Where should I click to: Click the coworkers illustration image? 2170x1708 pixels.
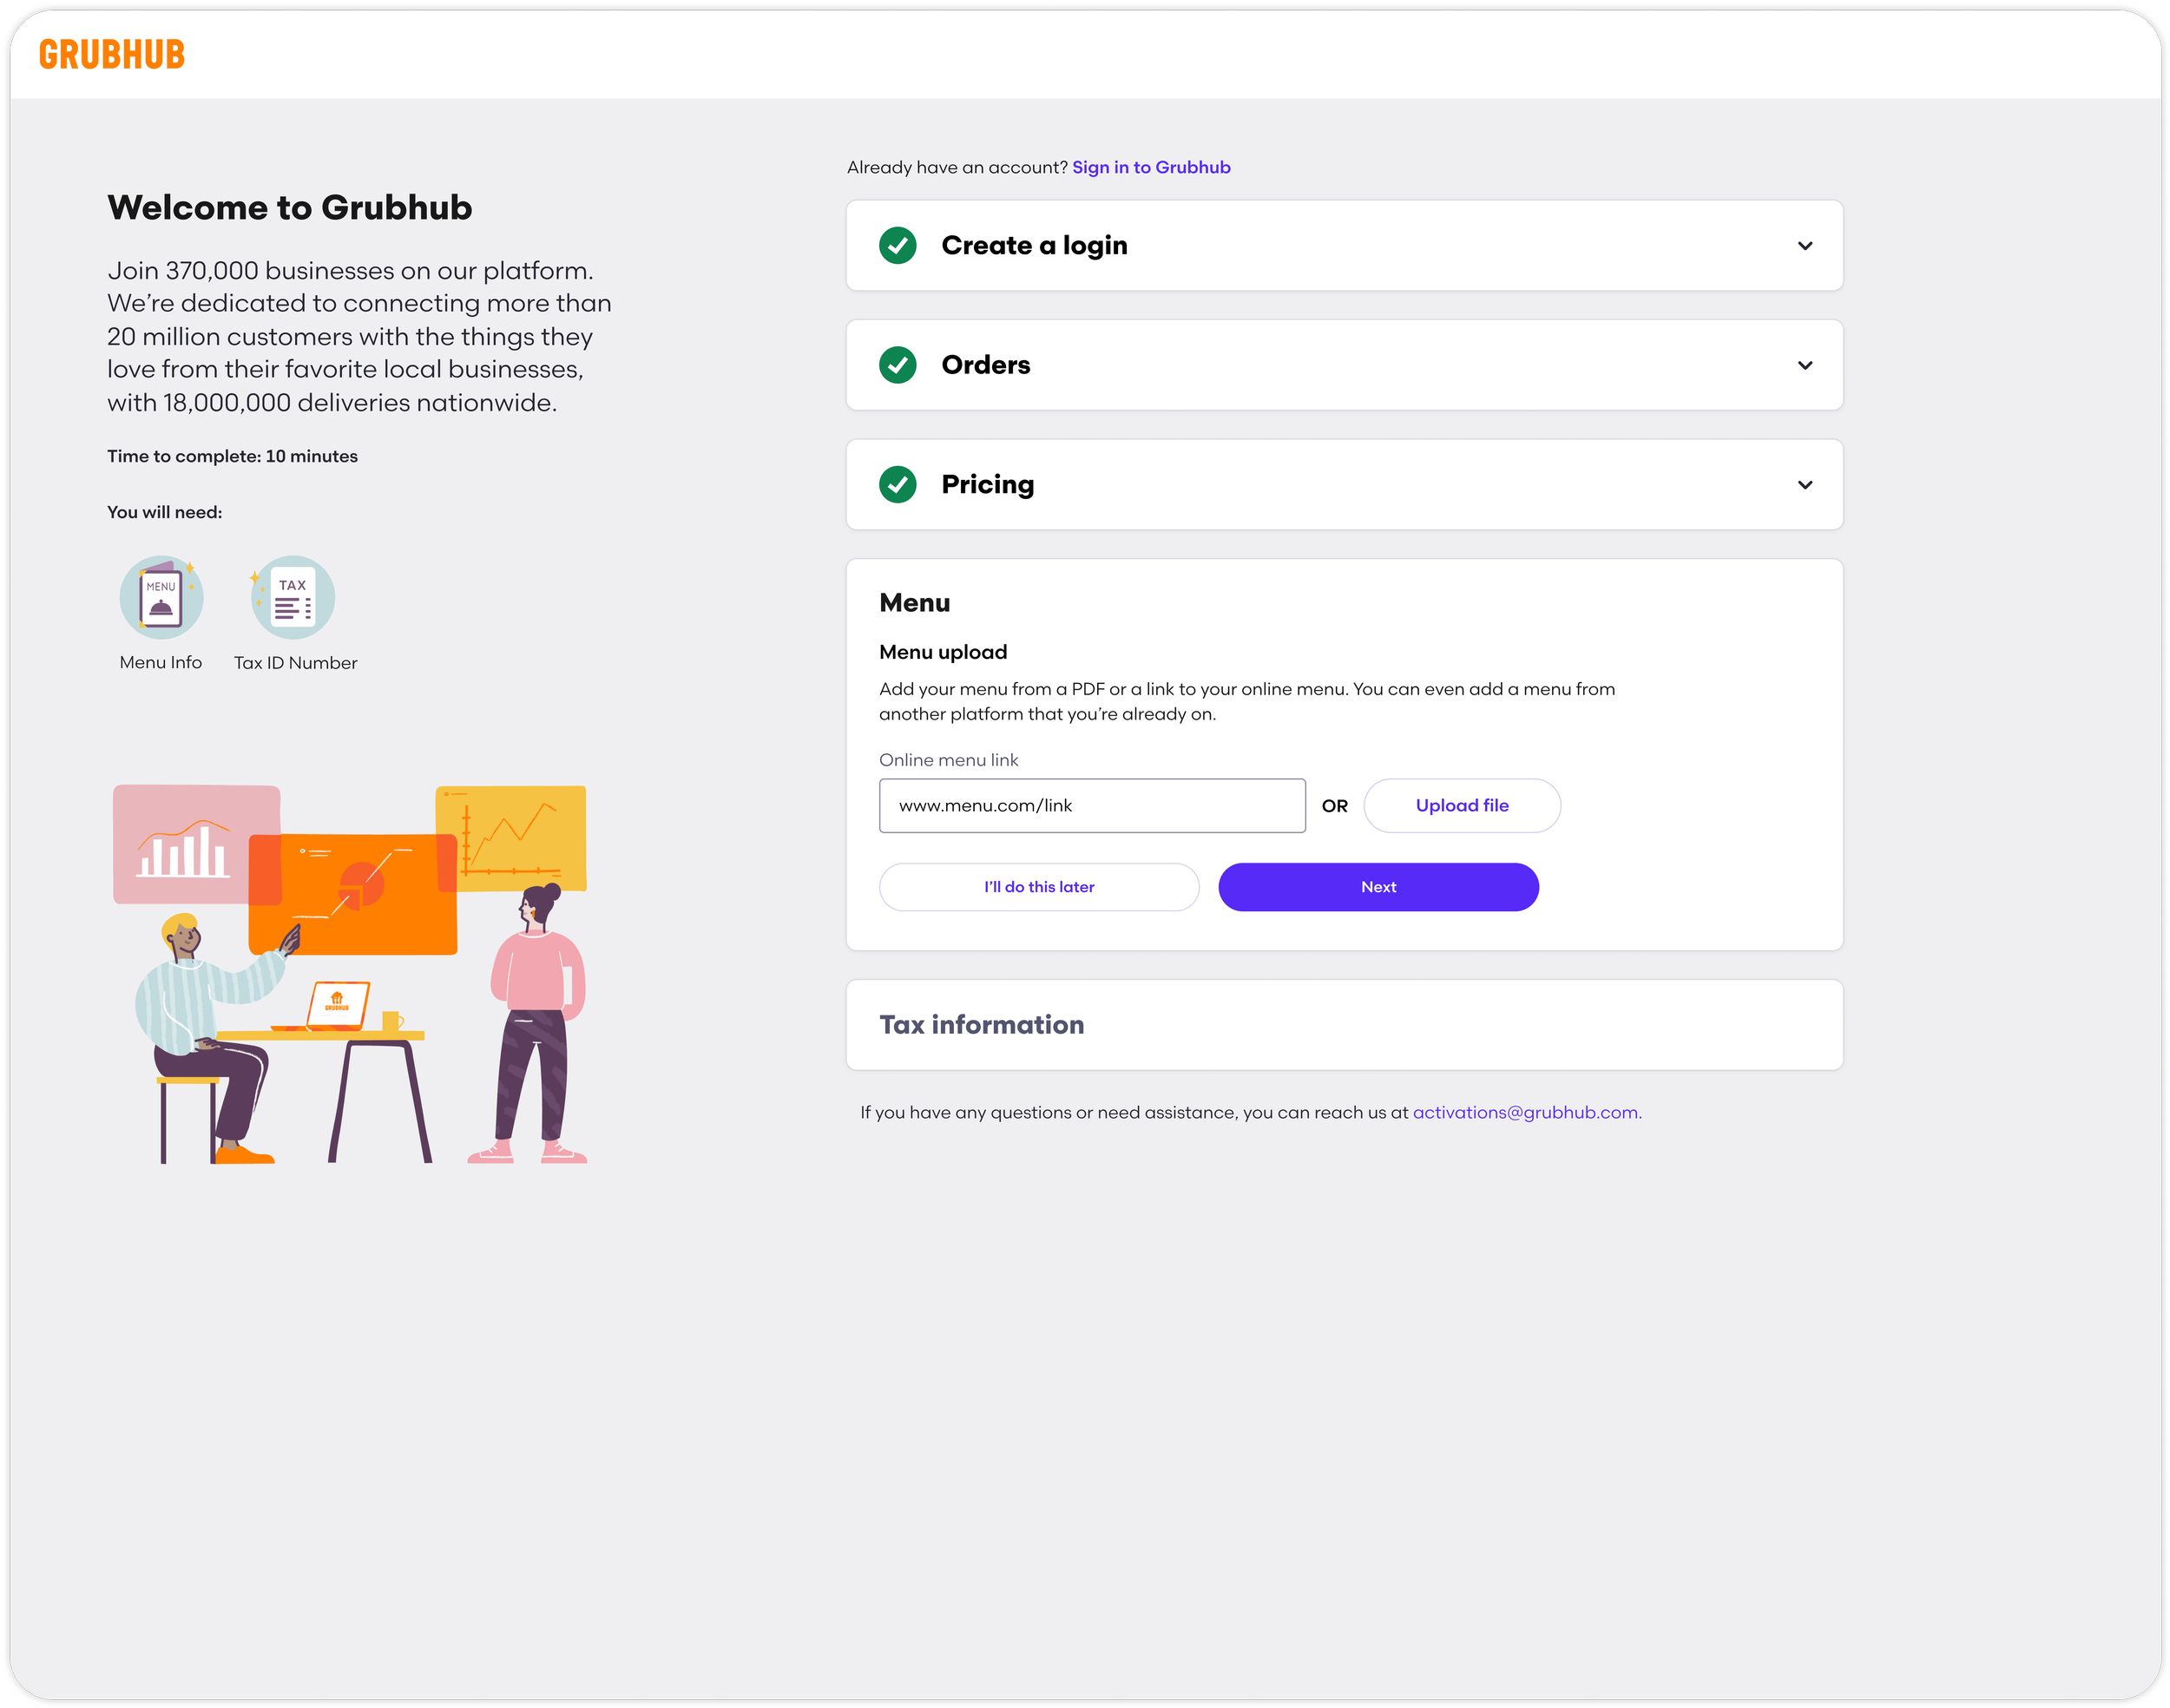tap(350, 973)
